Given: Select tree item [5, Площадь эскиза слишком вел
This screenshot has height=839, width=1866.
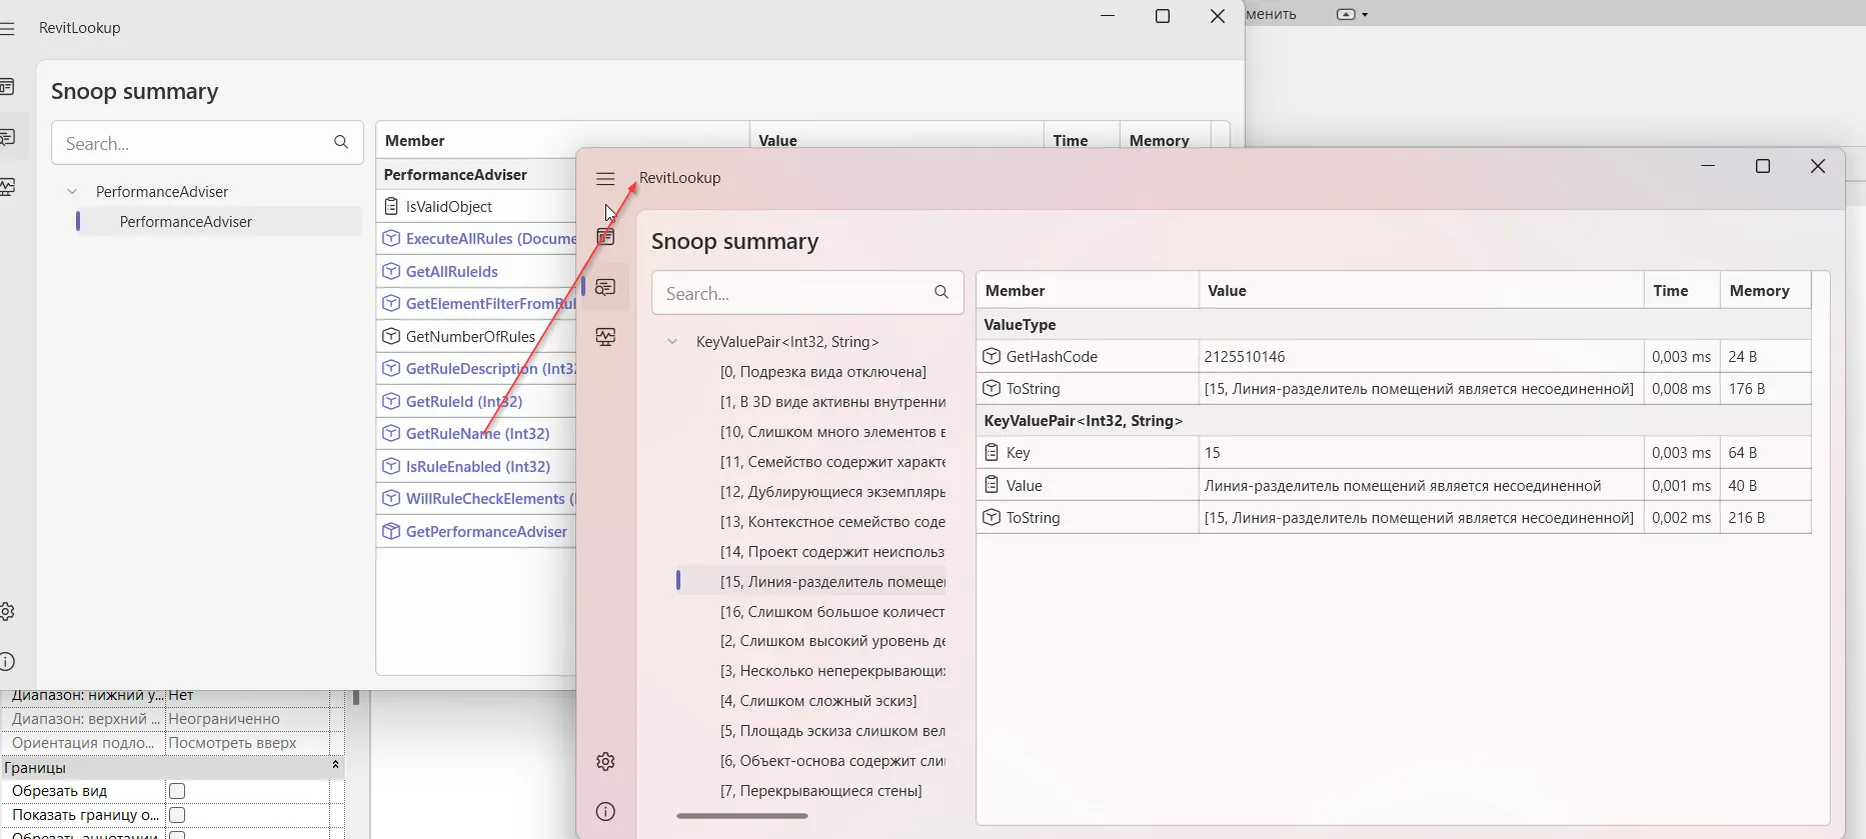Looking at the screenshot, I should pos(832,731).
